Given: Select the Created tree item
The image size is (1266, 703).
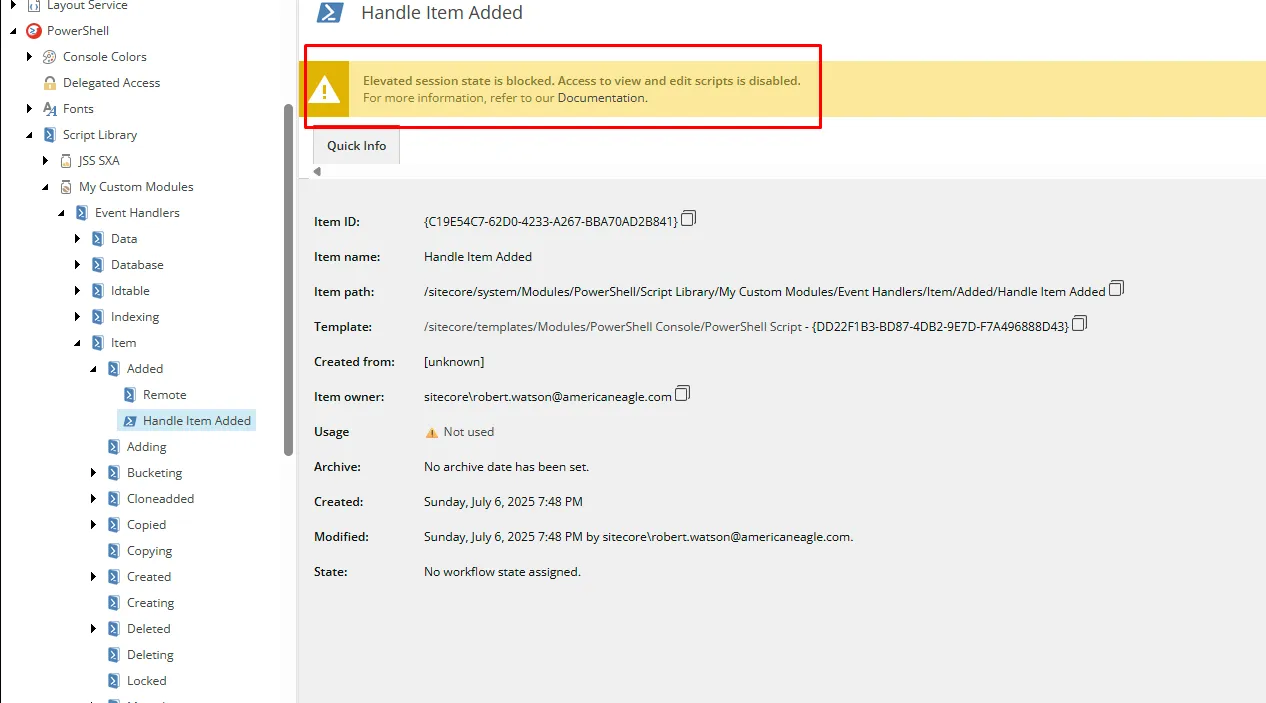Looking at the screenshot, I should (x=149, y=577).
